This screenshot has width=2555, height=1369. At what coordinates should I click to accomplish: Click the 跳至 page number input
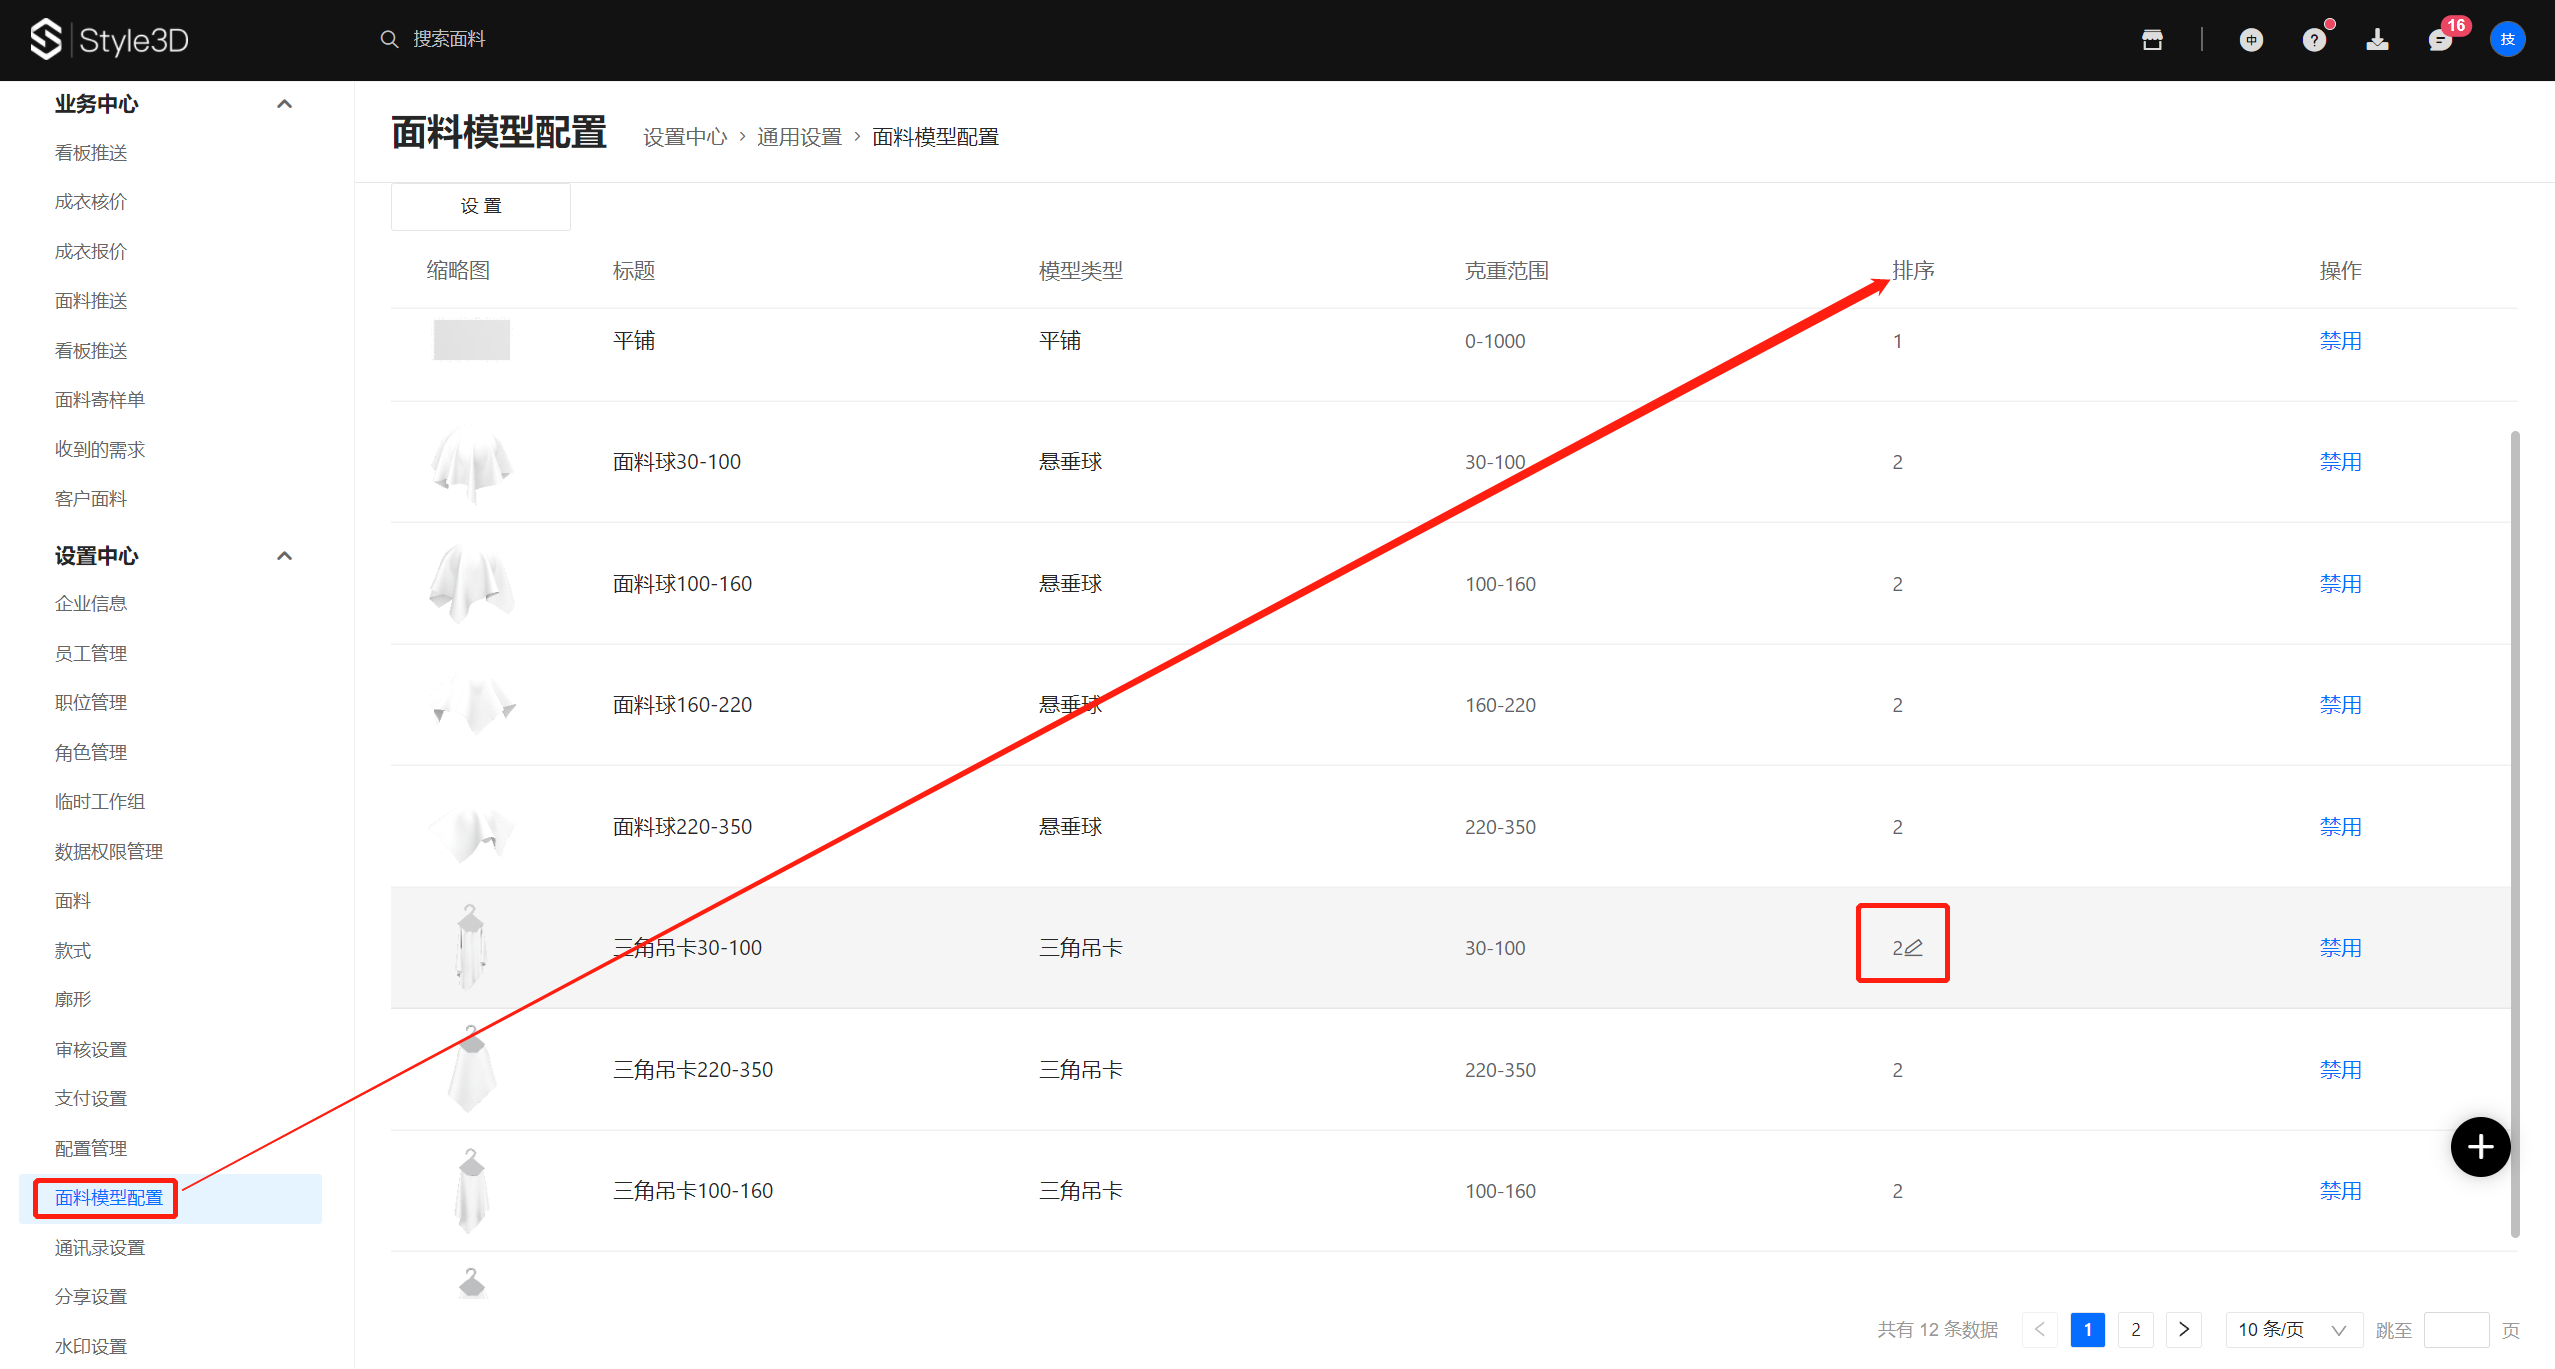(x=2455, y=1330)
